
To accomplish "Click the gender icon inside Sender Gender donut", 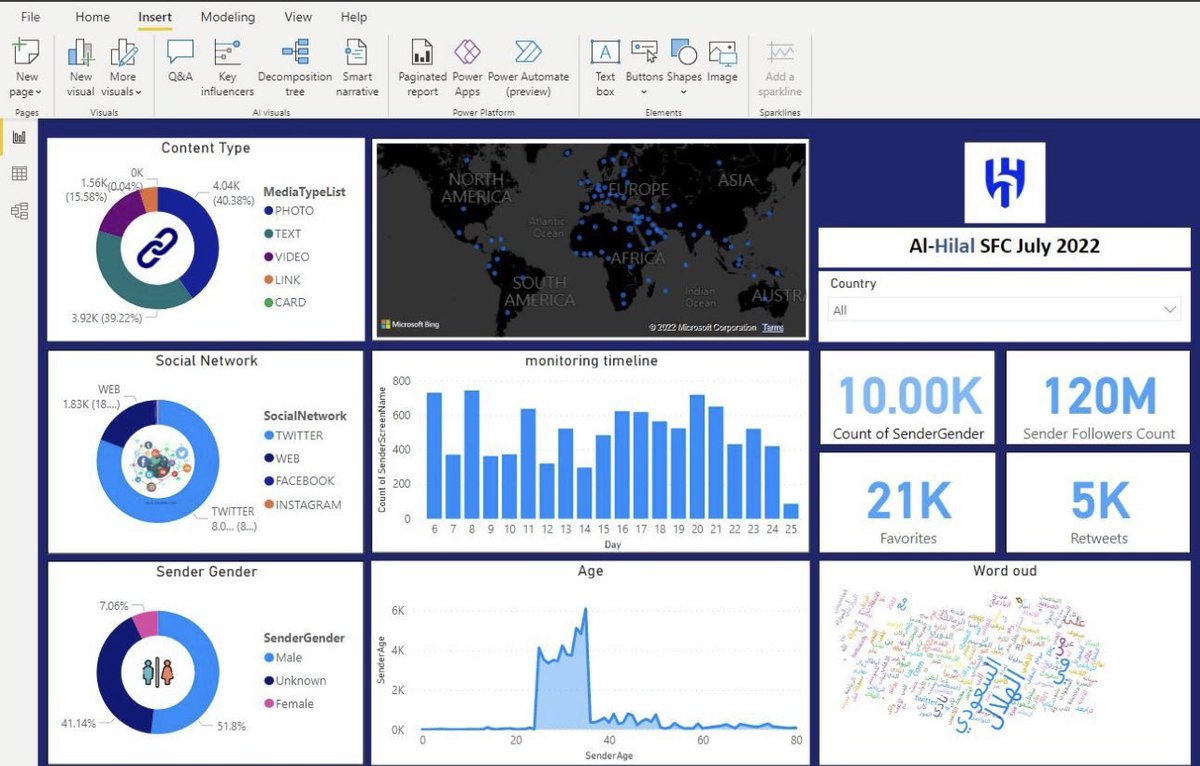I will pyautogui.click(x=157, y=672).
